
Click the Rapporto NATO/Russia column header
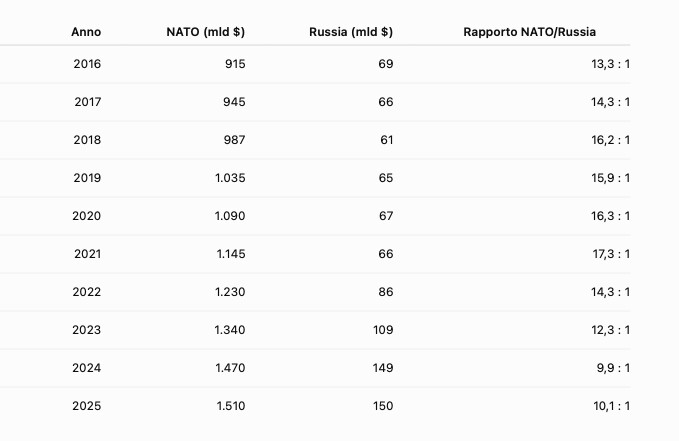(x=530, y=32)
